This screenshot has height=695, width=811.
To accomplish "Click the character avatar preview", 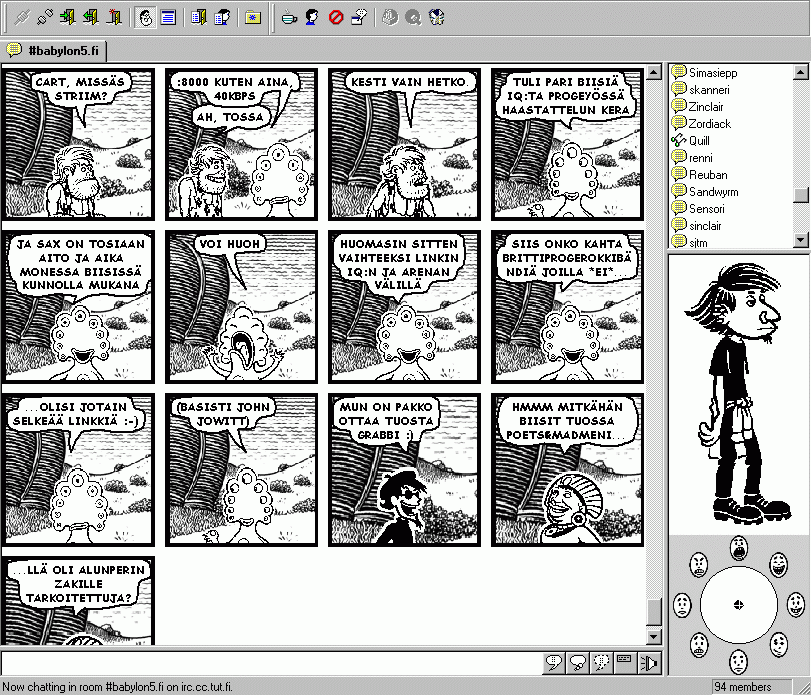I will [739, 394].
